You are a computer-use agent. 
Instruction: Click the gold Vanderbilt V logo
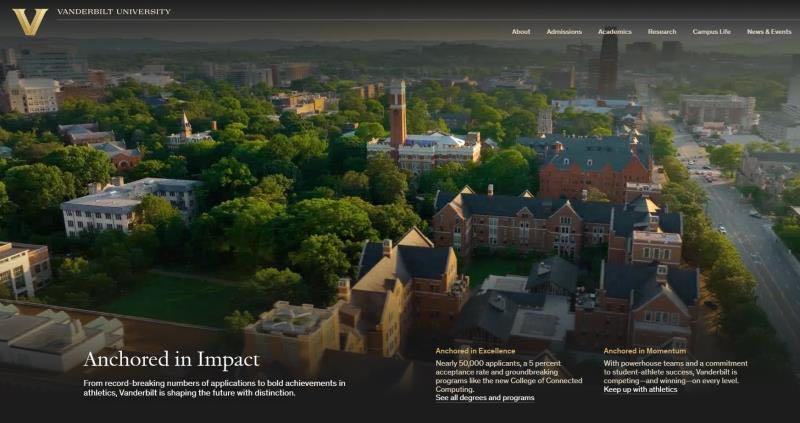(29, 20)
